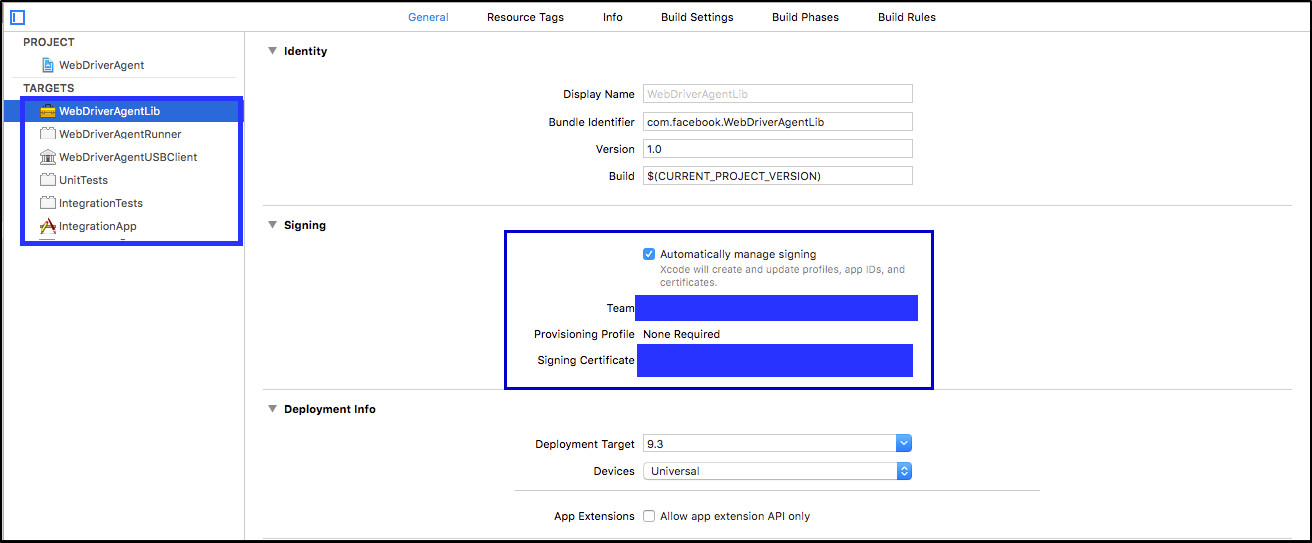Go to the Resource Tags tab
The width and height of the screenshot is (1312, 543).
525,17
